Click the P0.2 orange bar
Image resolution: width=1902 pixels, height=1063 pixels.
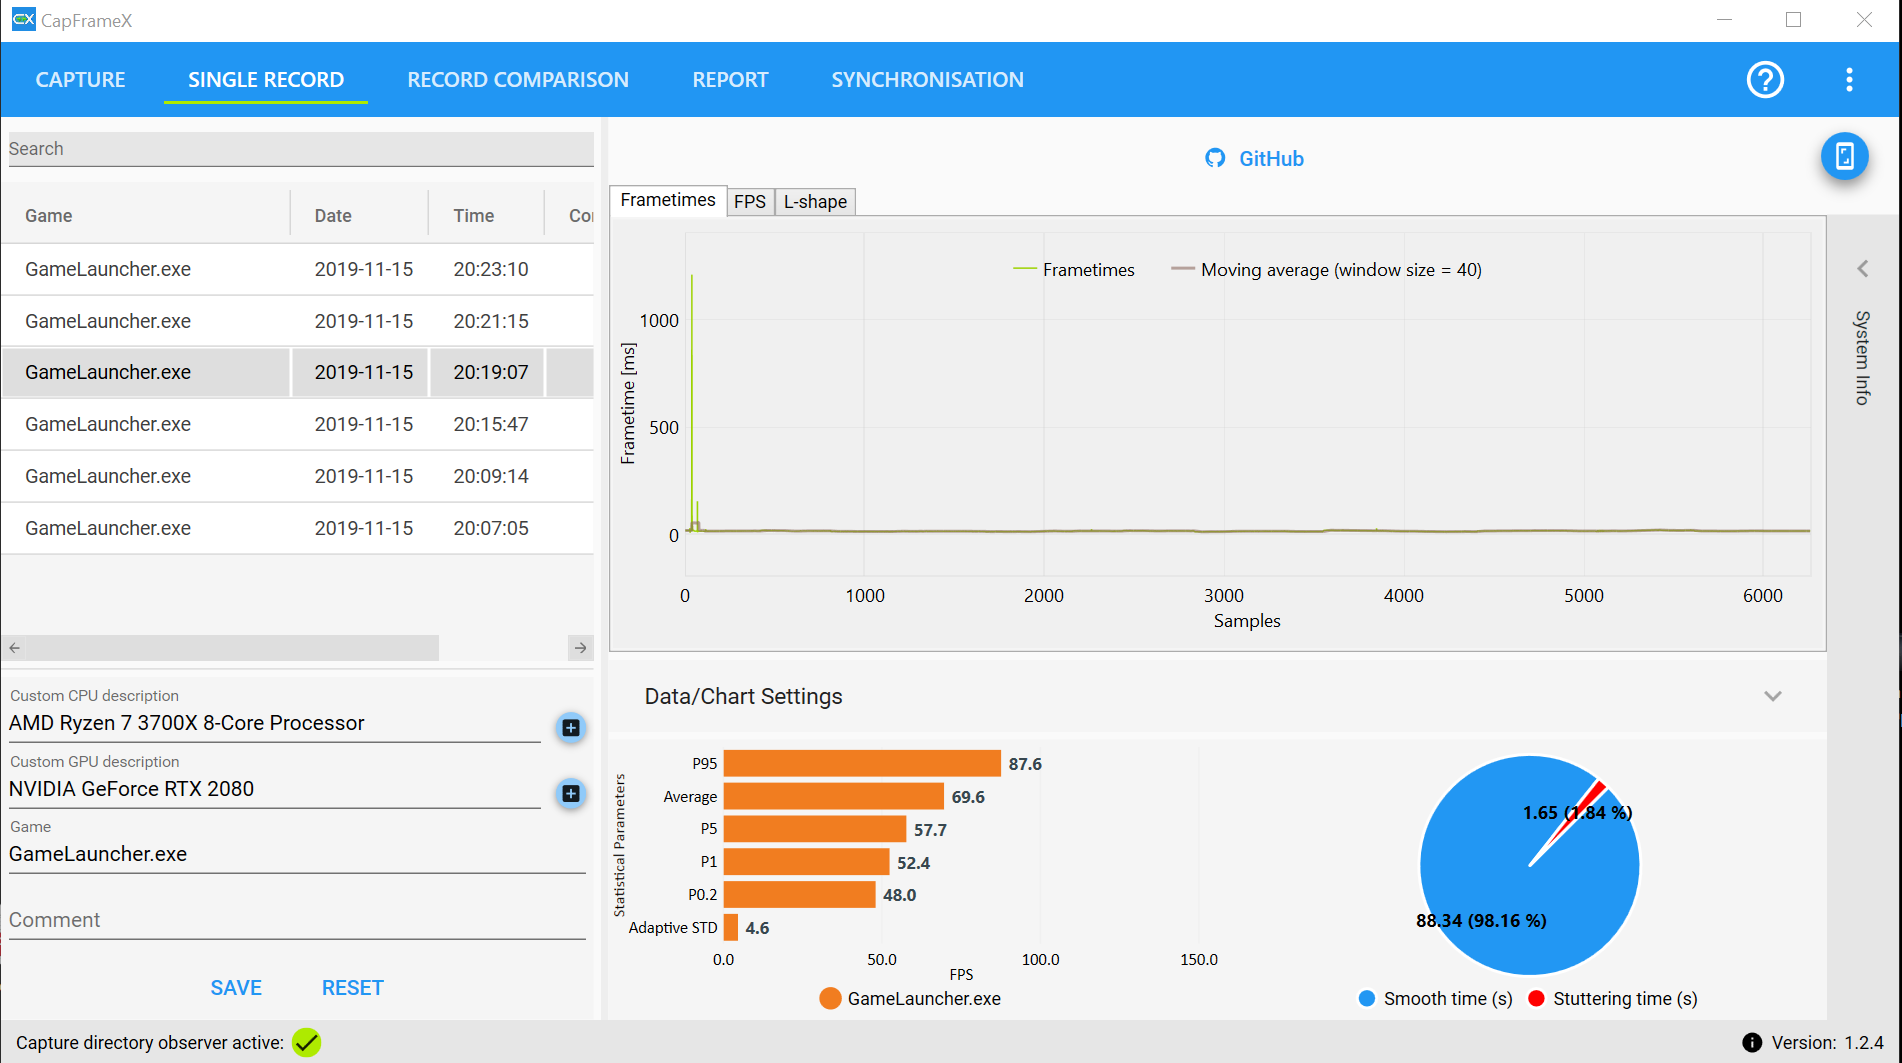click(x=799, y=895)
